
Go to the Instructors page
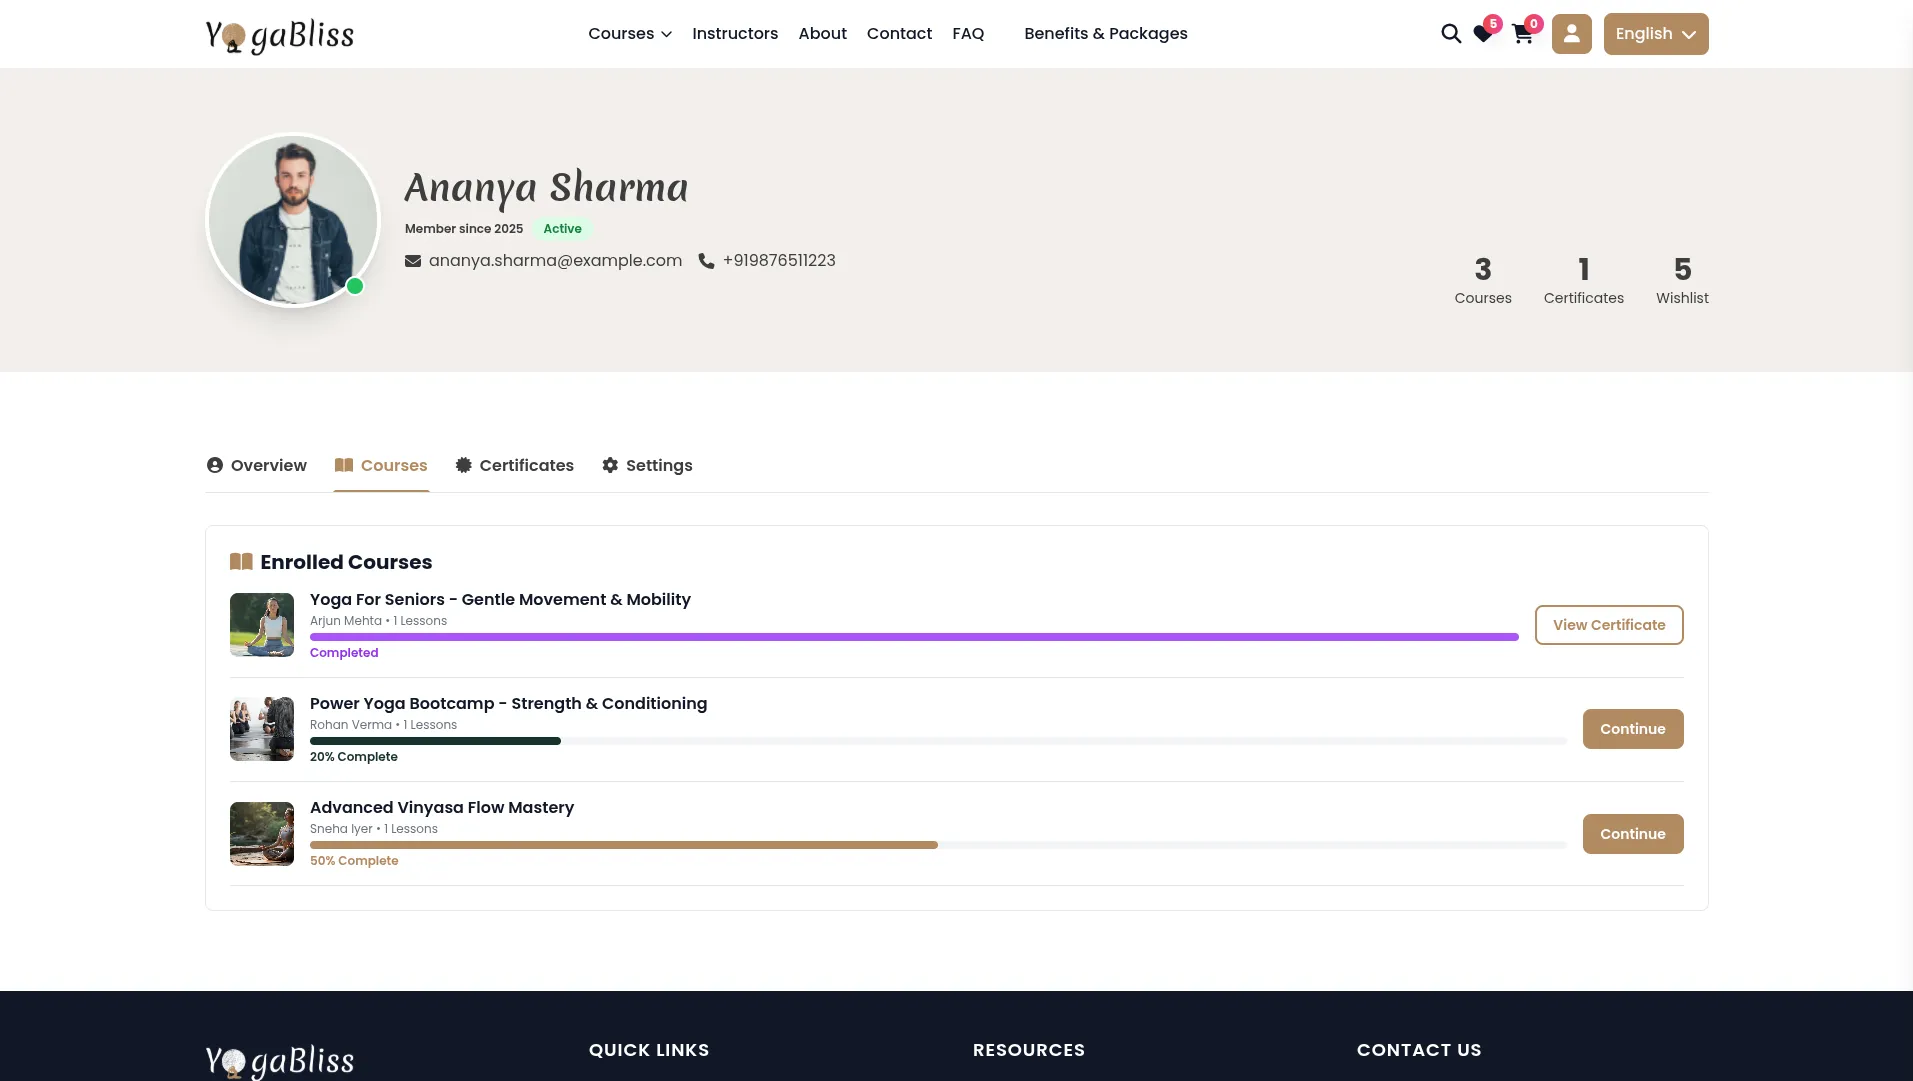click(734, 34)
